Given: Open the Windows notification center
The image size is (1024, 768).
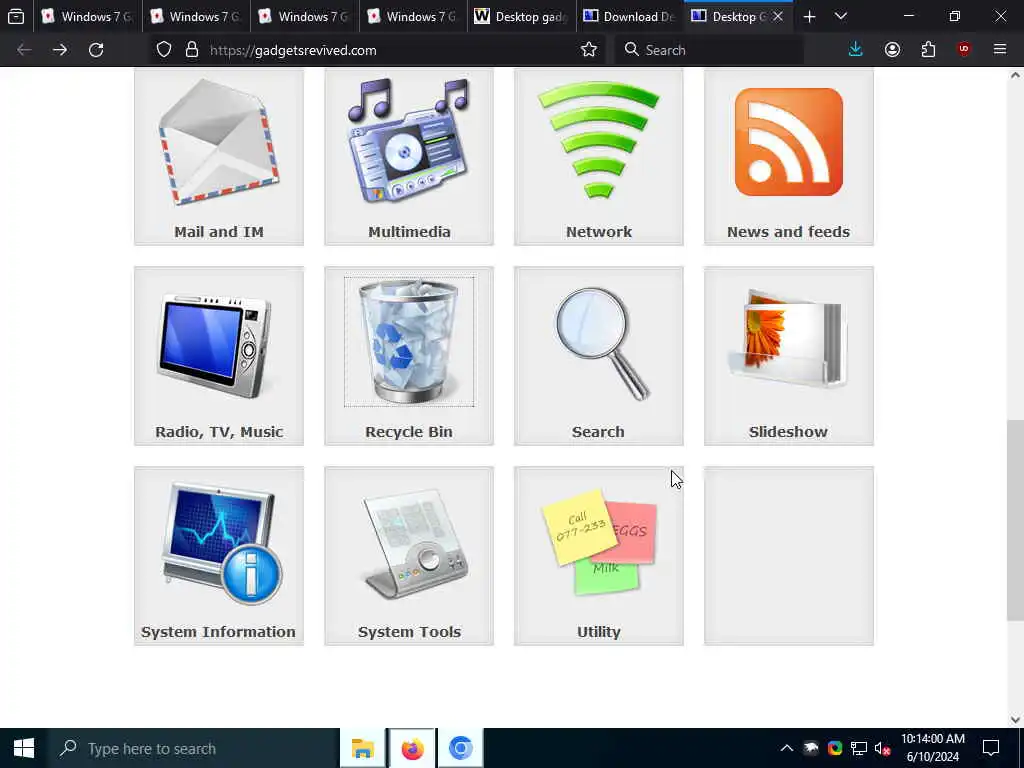Looking at the screenshot, I should pyautogui.click(x=991, y=748).
